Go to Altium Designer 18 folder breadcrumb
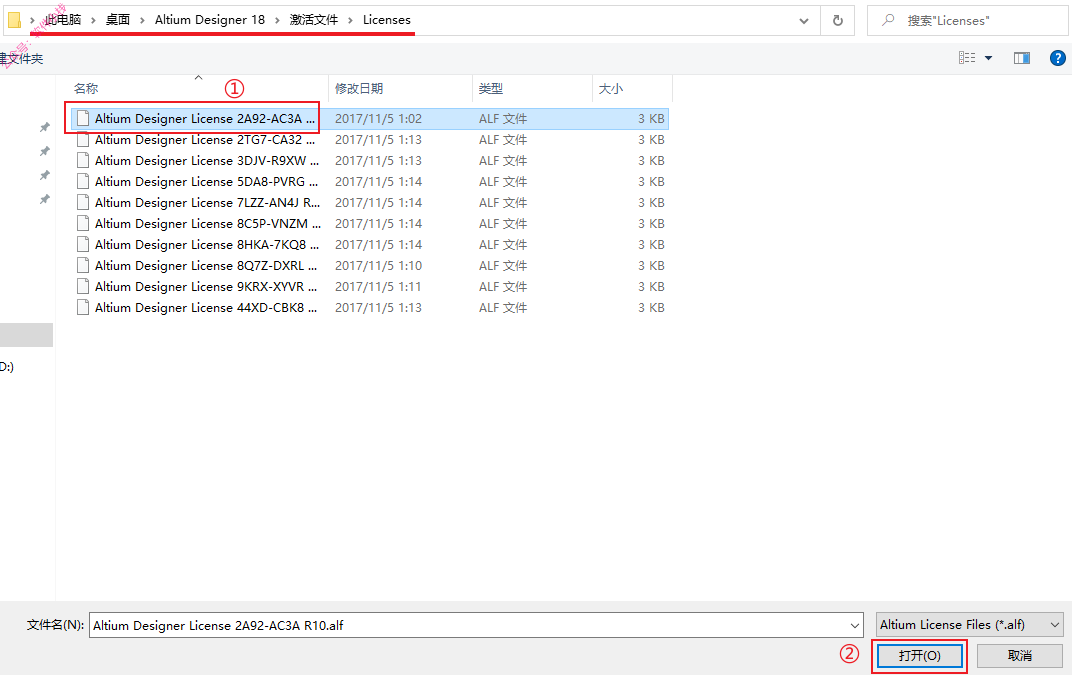 [x=209, y=20]
